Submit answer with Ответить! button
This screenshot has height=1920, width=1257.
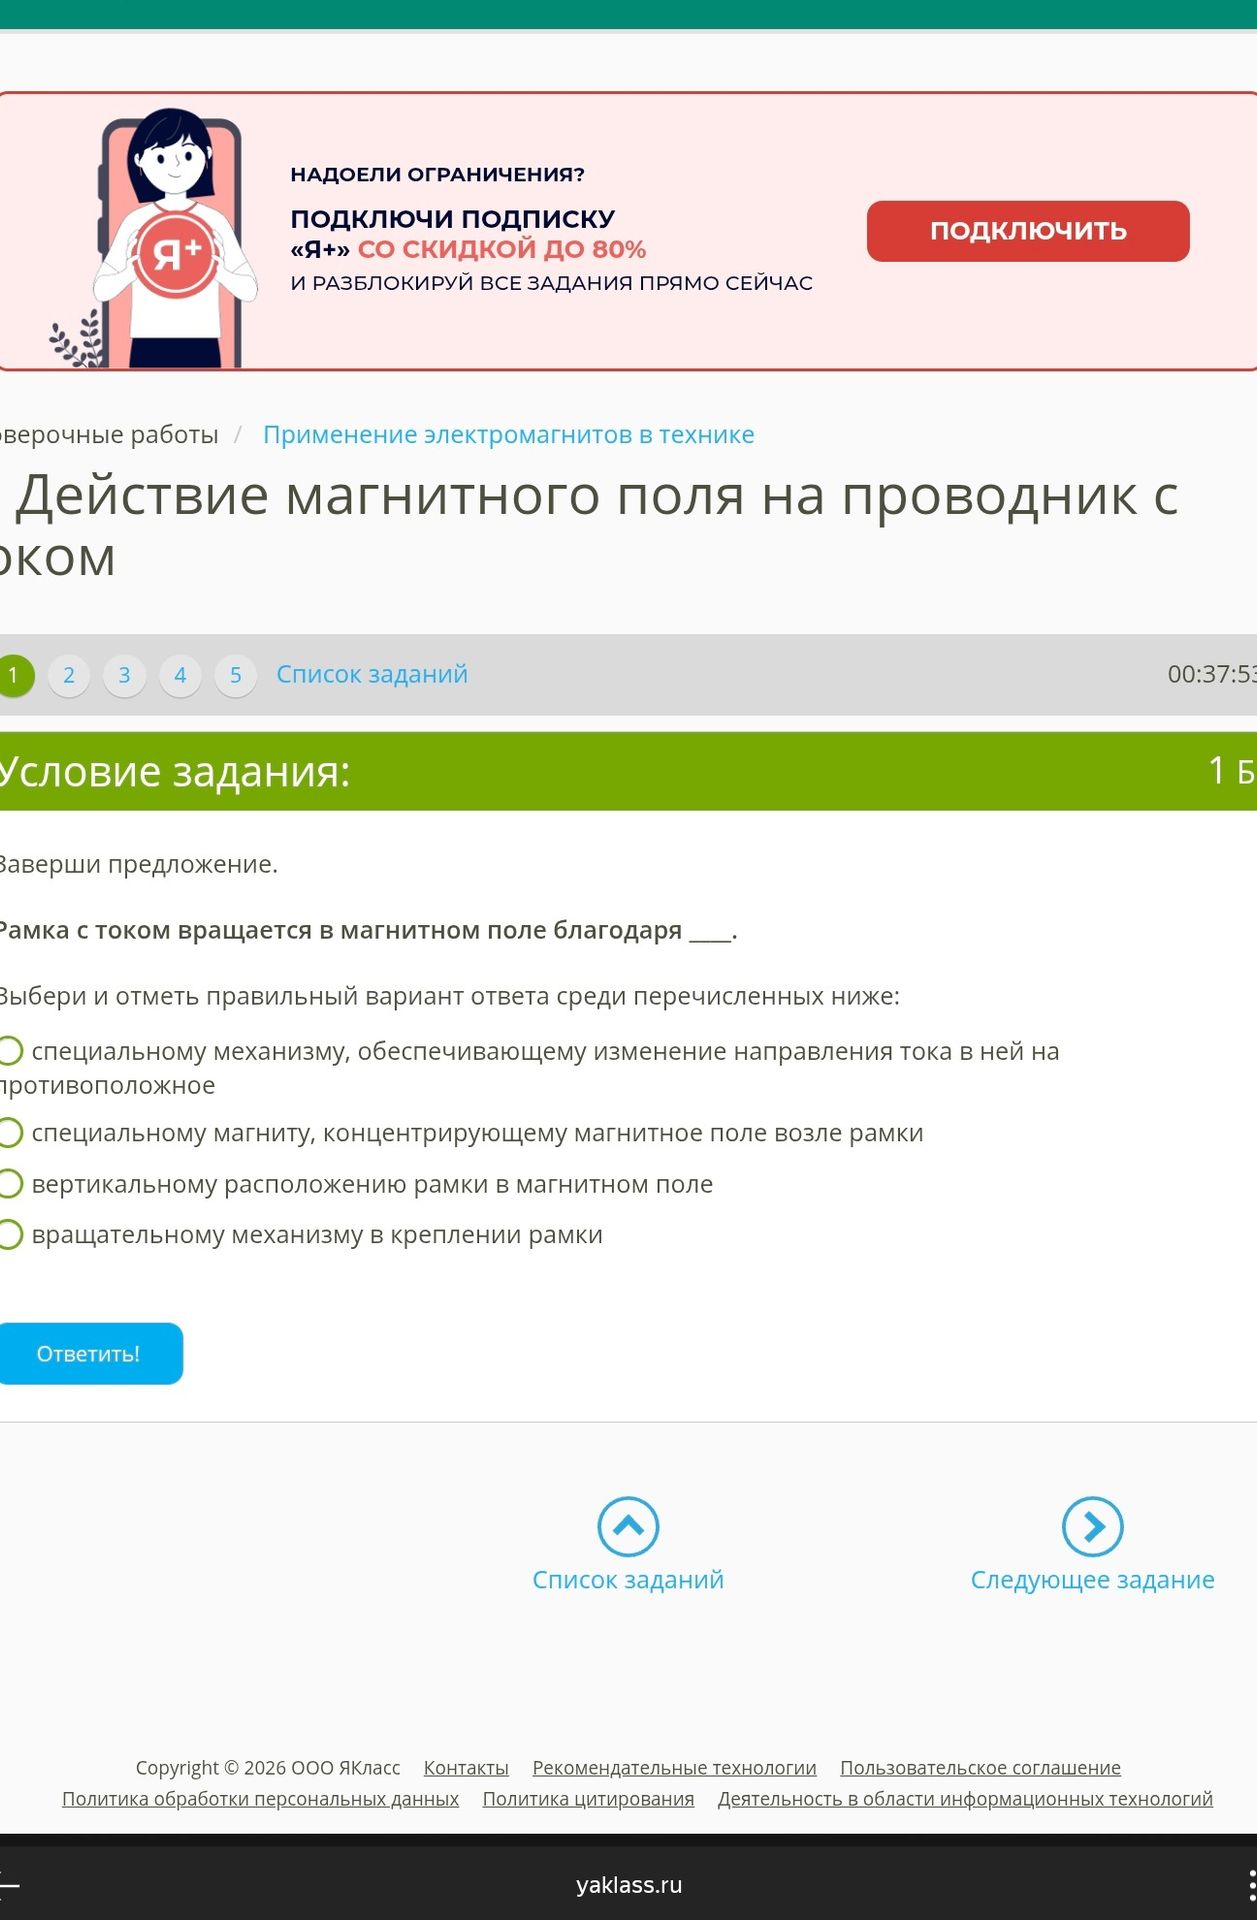[90, 1354]
